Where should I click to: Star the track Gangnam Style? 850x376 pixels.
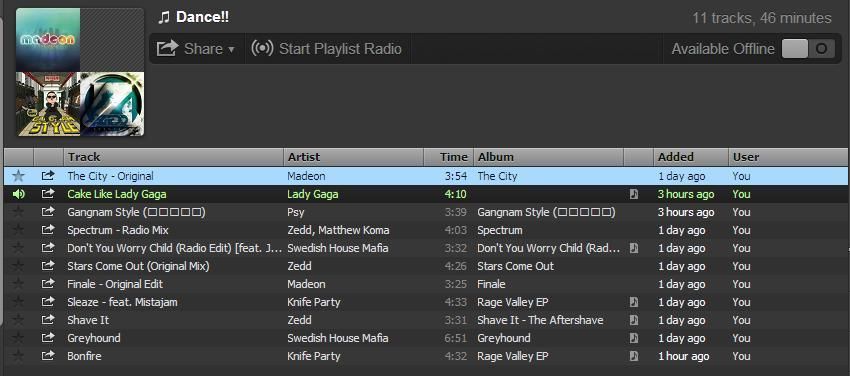click(x=18, y=212)
